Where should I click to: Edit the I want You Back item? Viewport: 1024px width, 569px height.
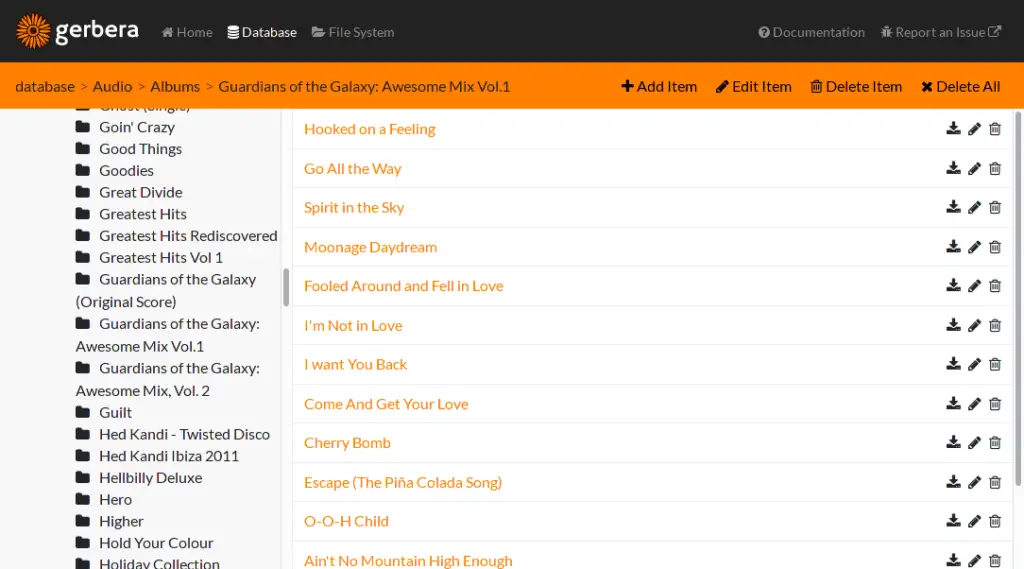click(974, 364)
